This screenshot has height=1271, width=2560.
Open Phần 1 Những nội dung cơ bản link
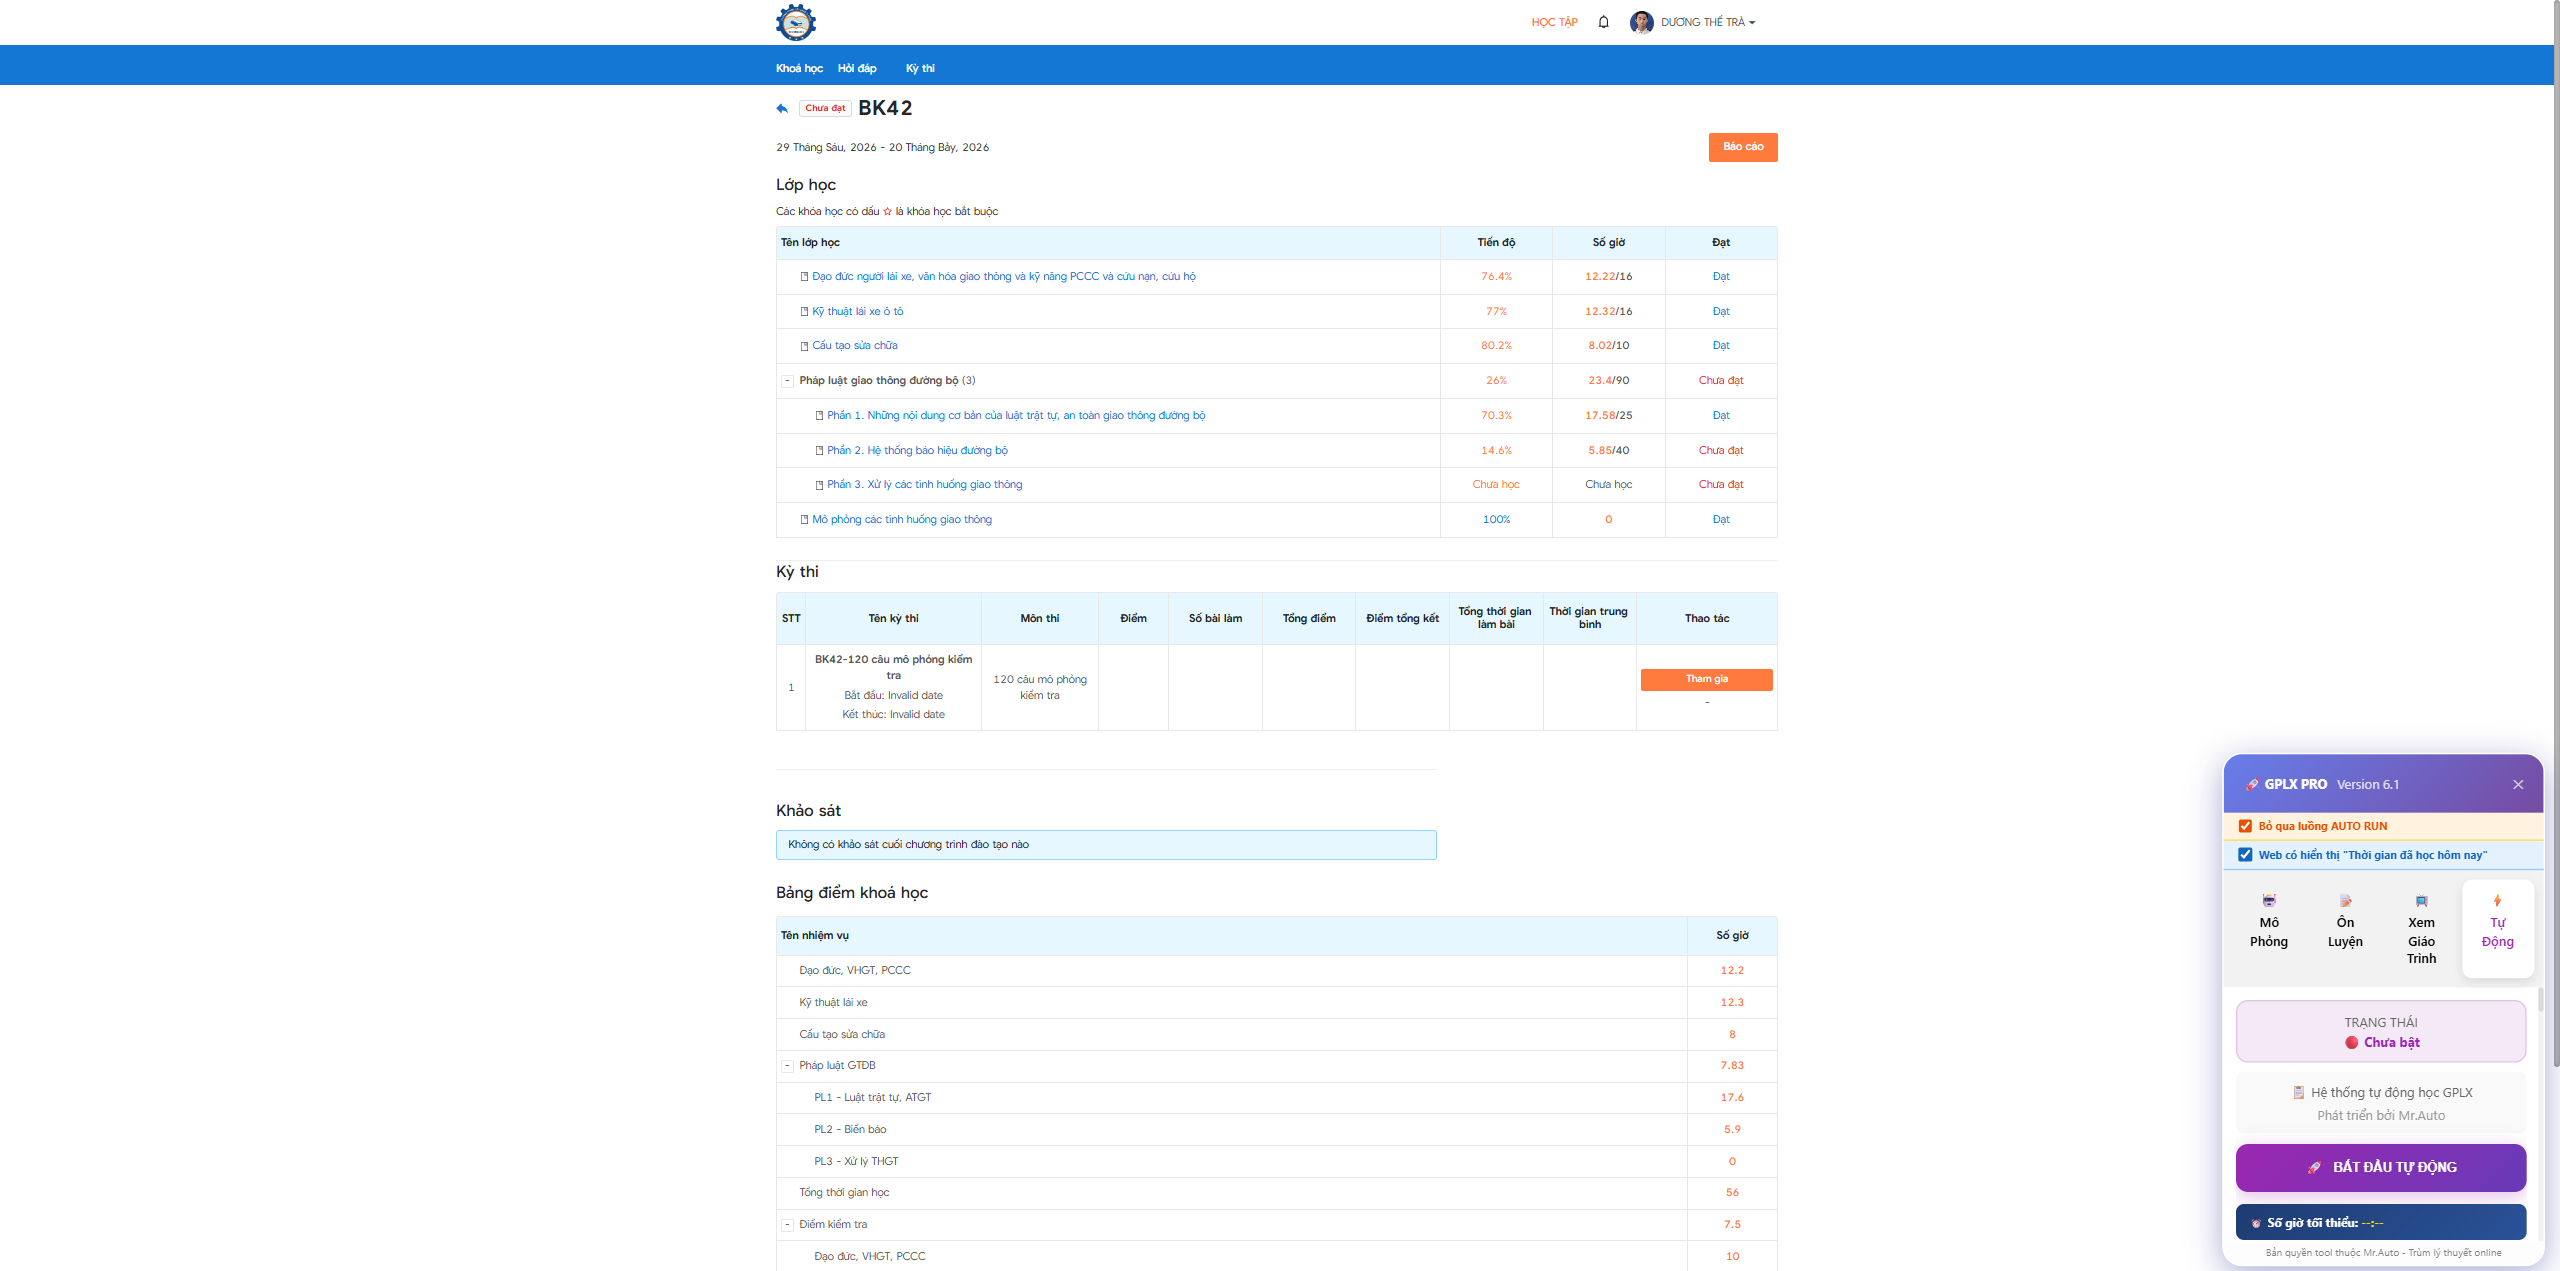click(x=1016, y=416)
